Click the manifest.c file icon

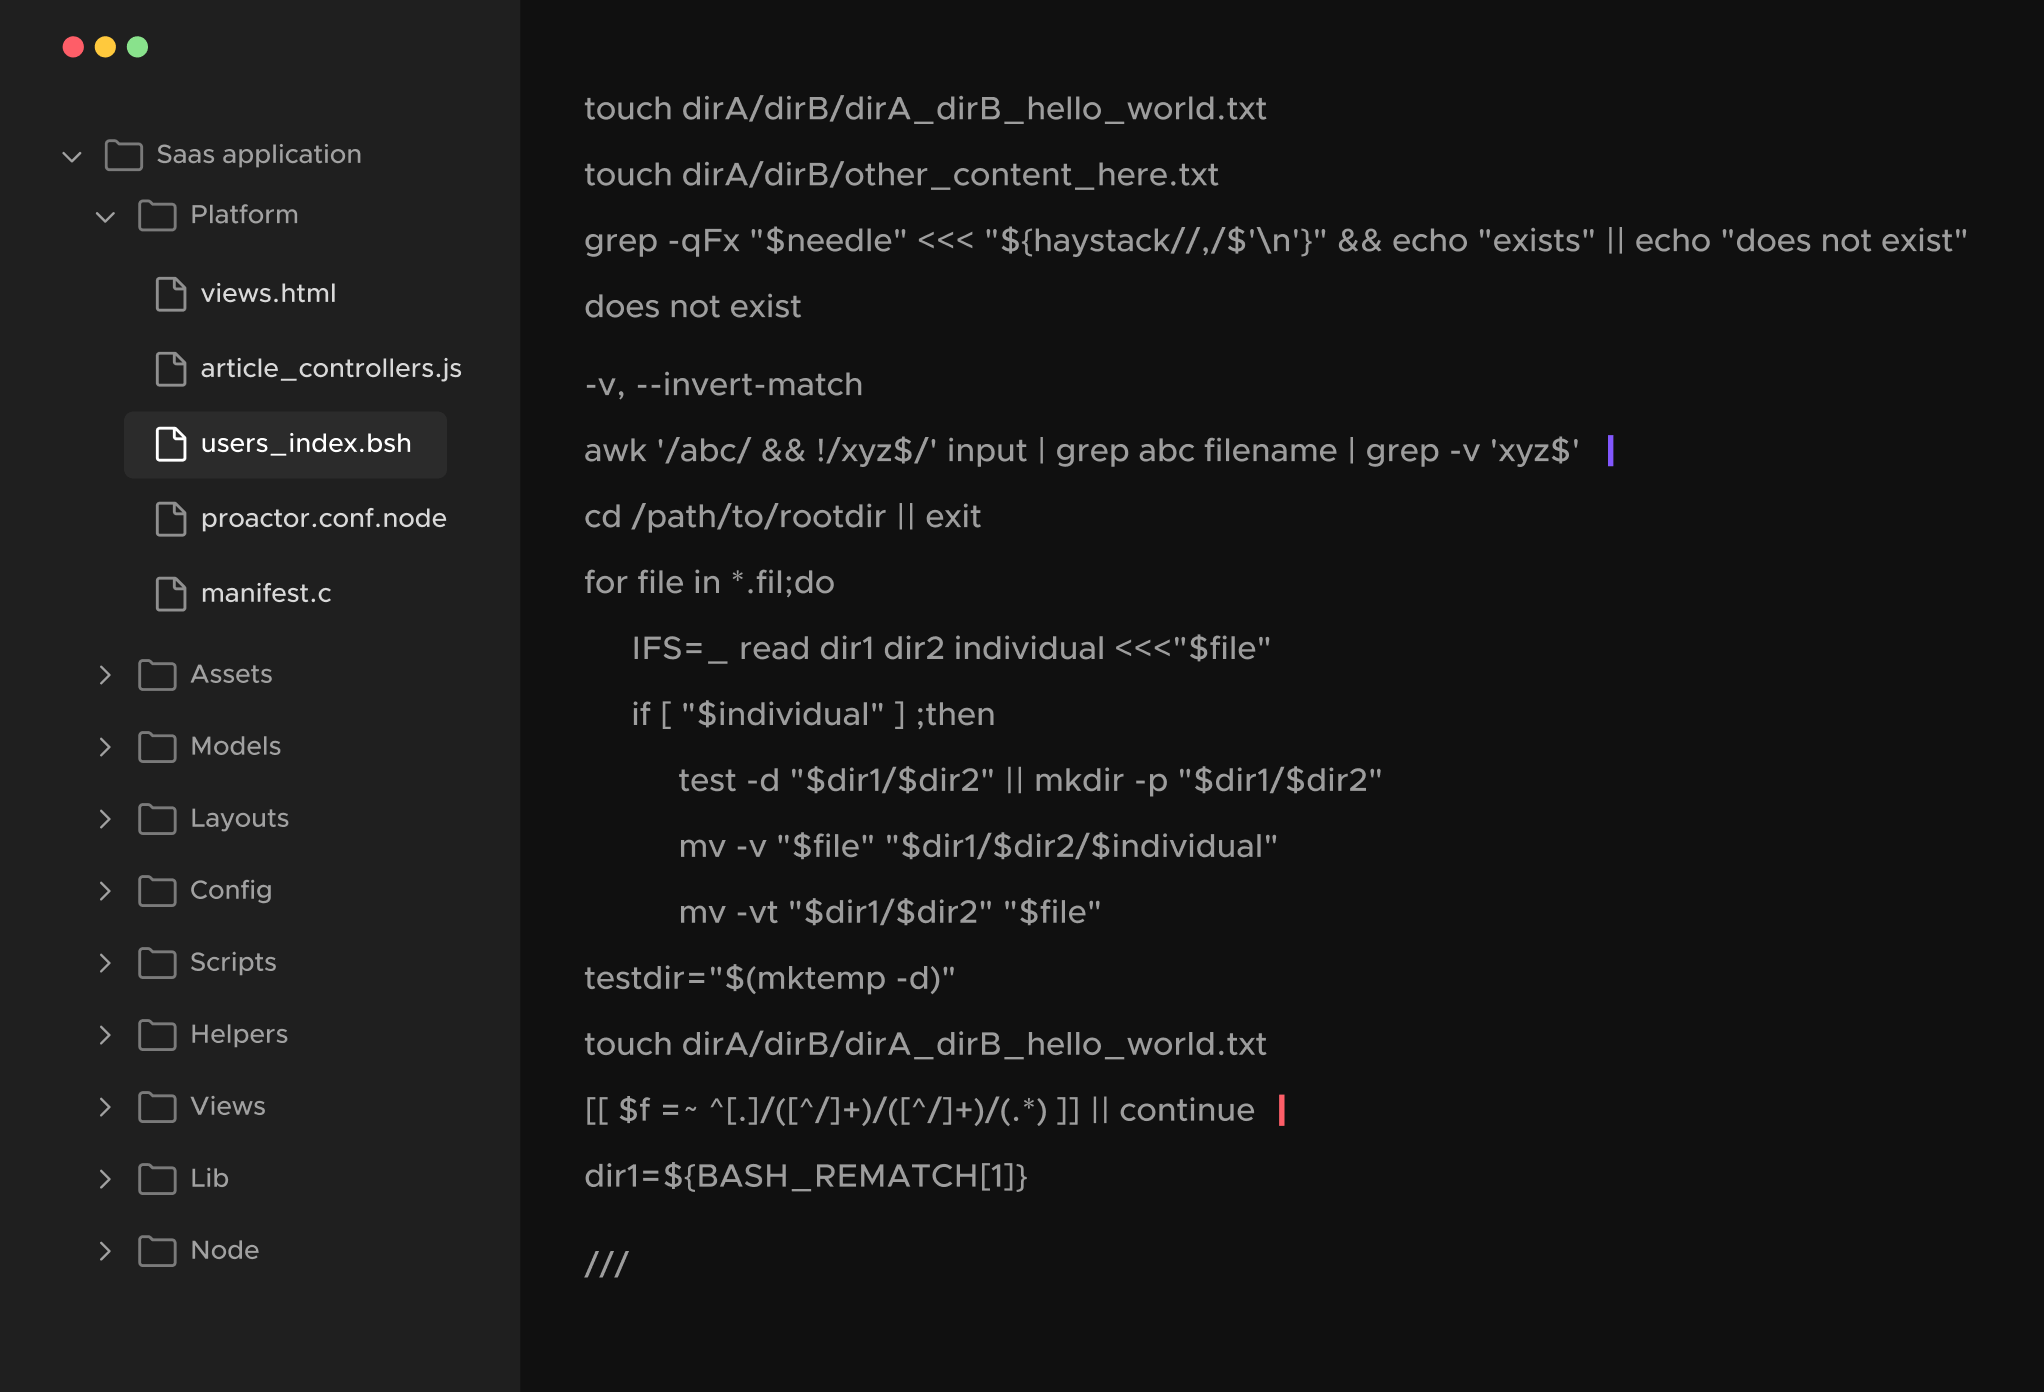tap(170, 592)
